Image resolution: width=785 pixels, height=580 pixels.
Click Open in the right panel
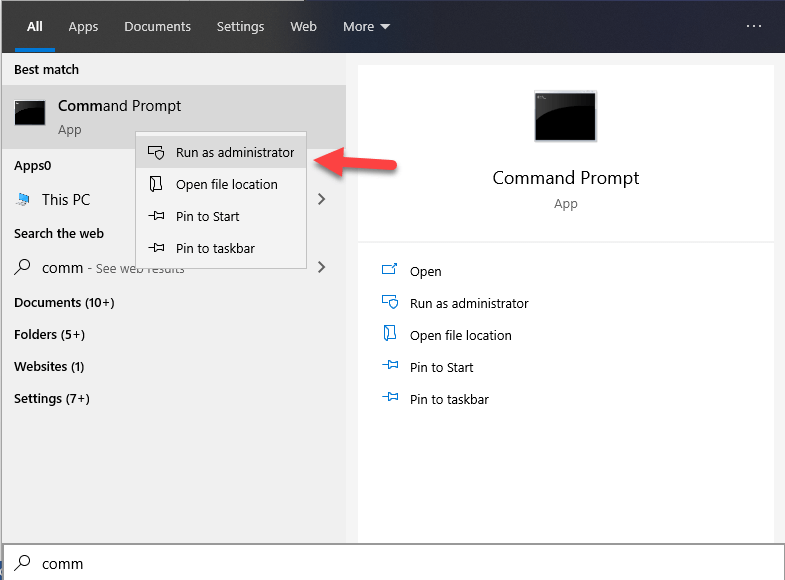coord(426,271)
